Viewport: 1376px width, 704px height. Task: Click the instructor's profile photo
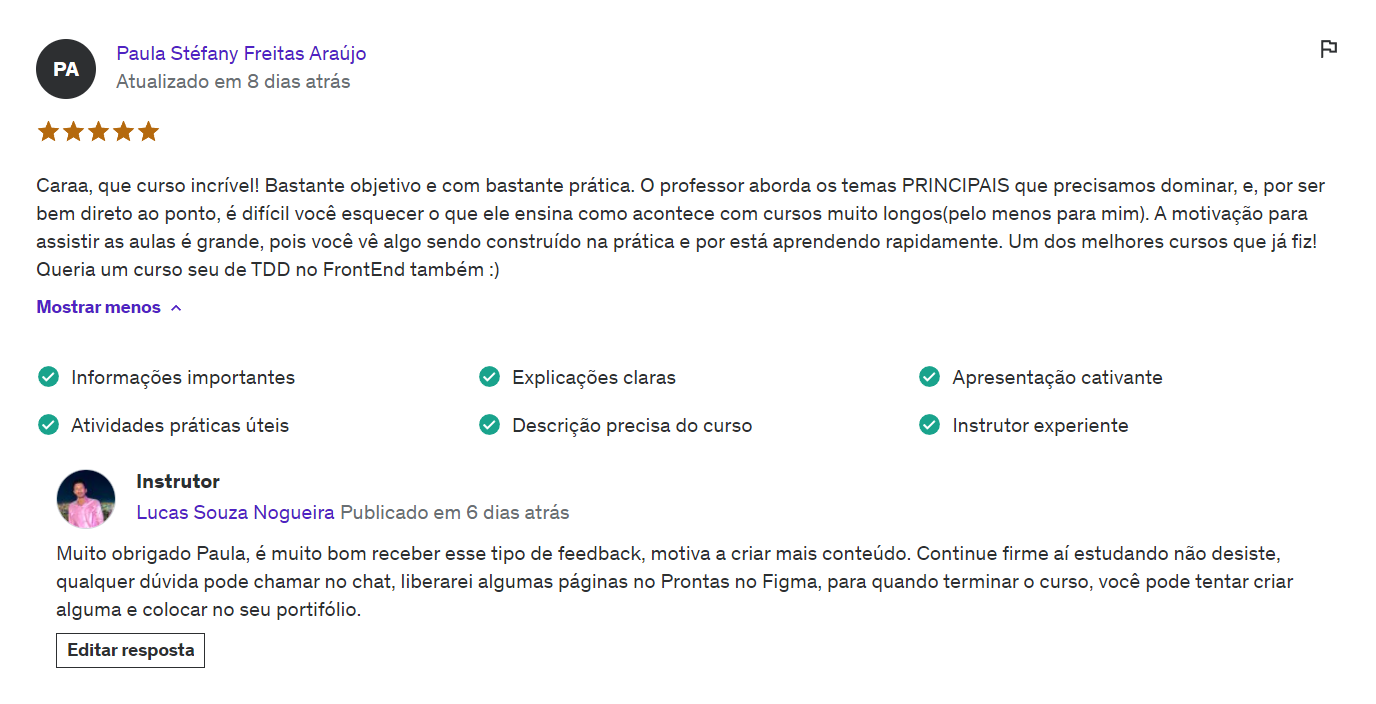86,499
